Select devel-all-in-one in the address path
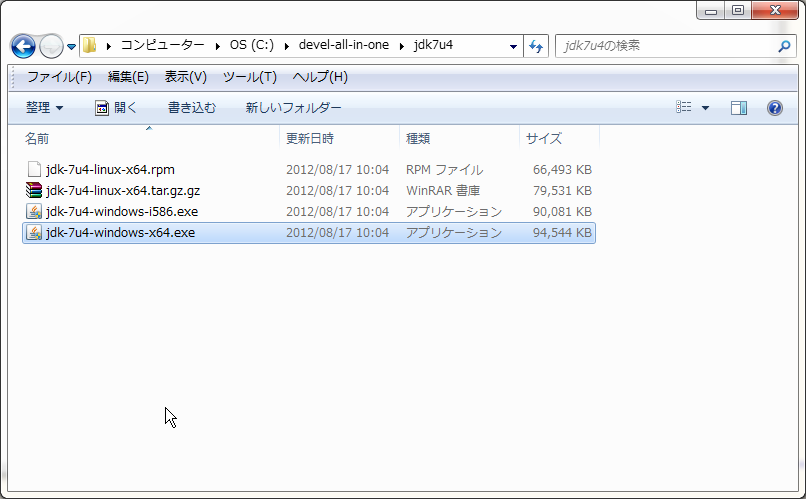Image resolution: width=806 pixels, height=499 pixels. (x=343, y=45)
